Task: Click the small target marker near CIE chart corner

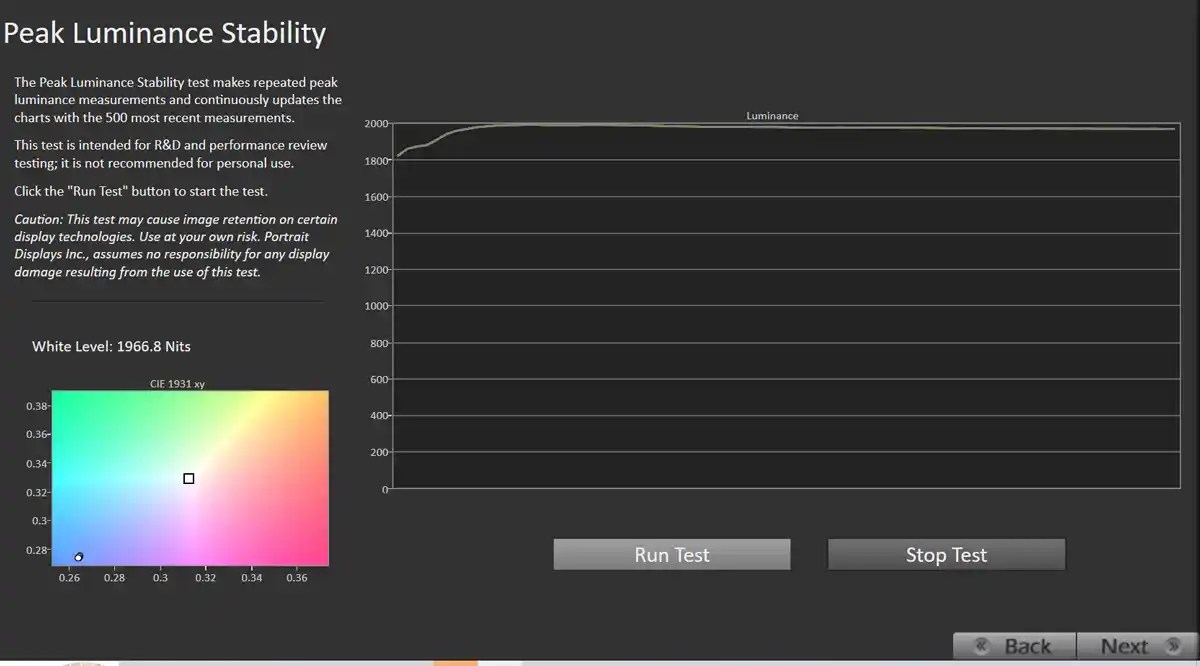Action: [x=79, y=556]
